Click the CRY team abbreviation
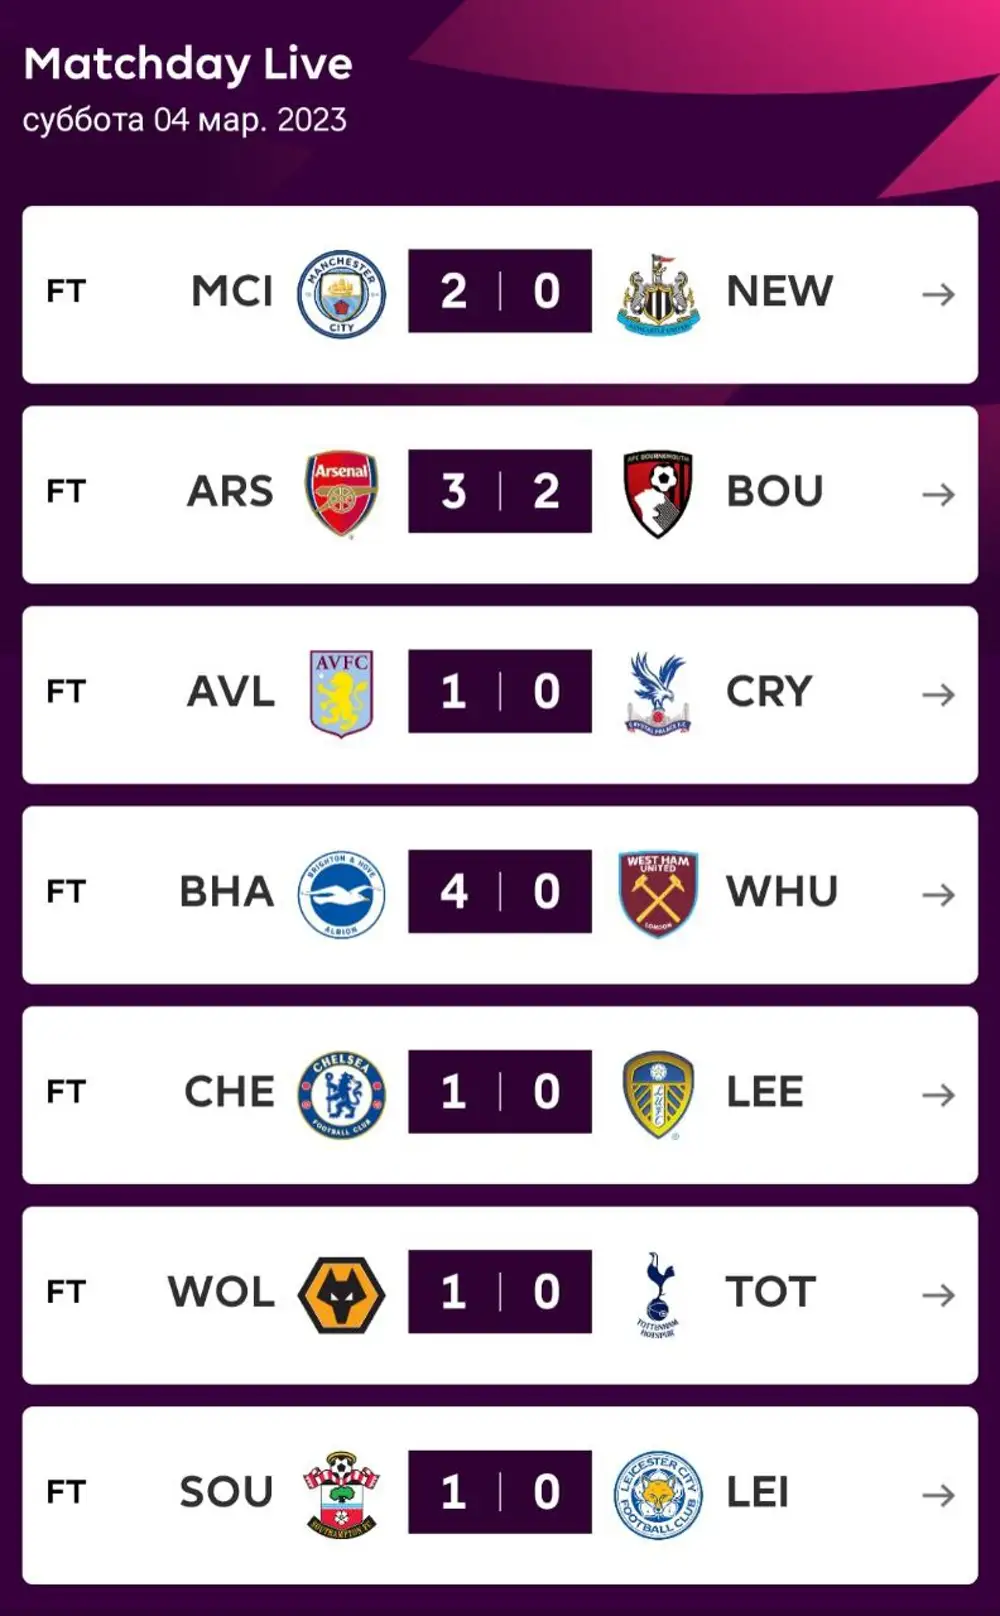 (769, 692)
